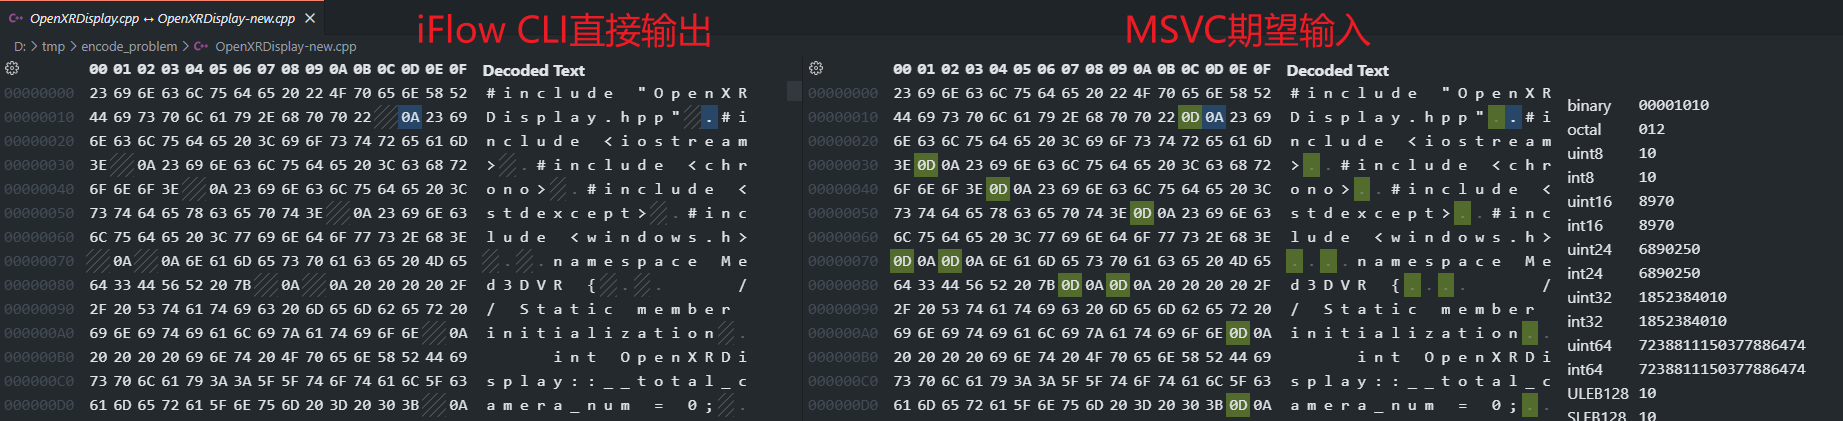Click right pane Decoded Text header
1843x421 pixels.
[x=1337, y=70]
